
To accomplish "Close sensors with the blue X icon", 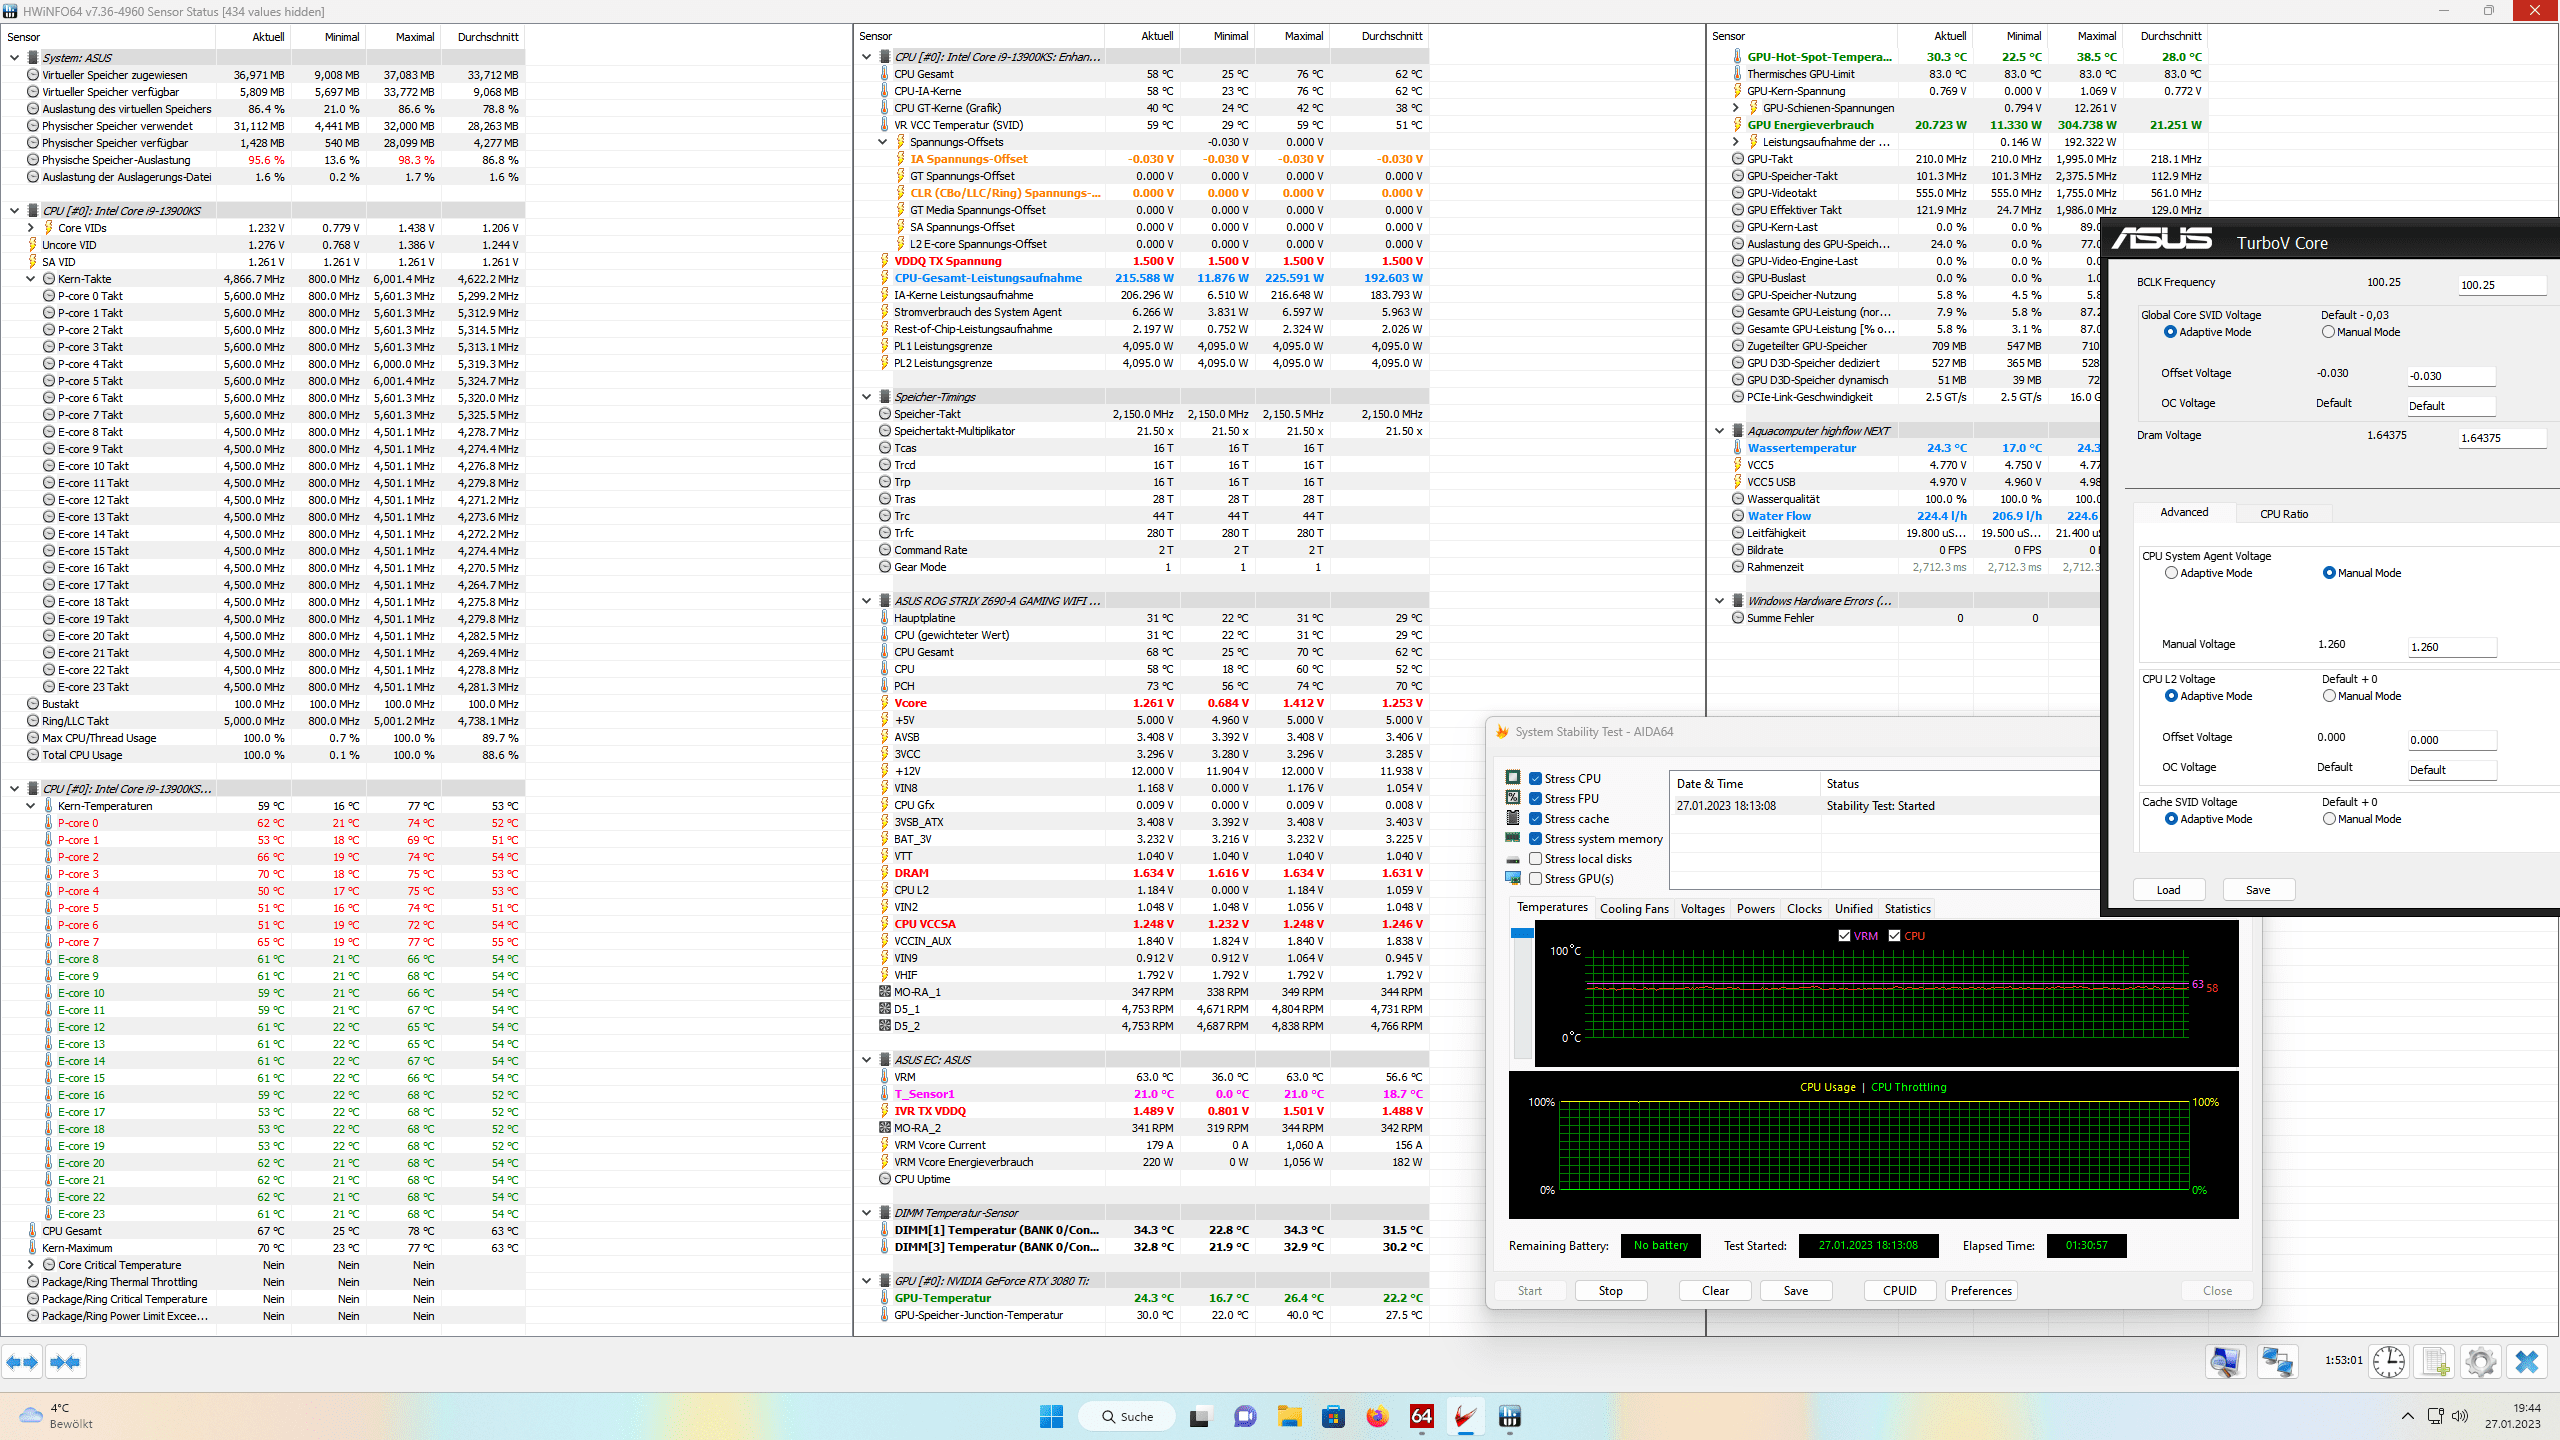I will click(2527, 1362).
